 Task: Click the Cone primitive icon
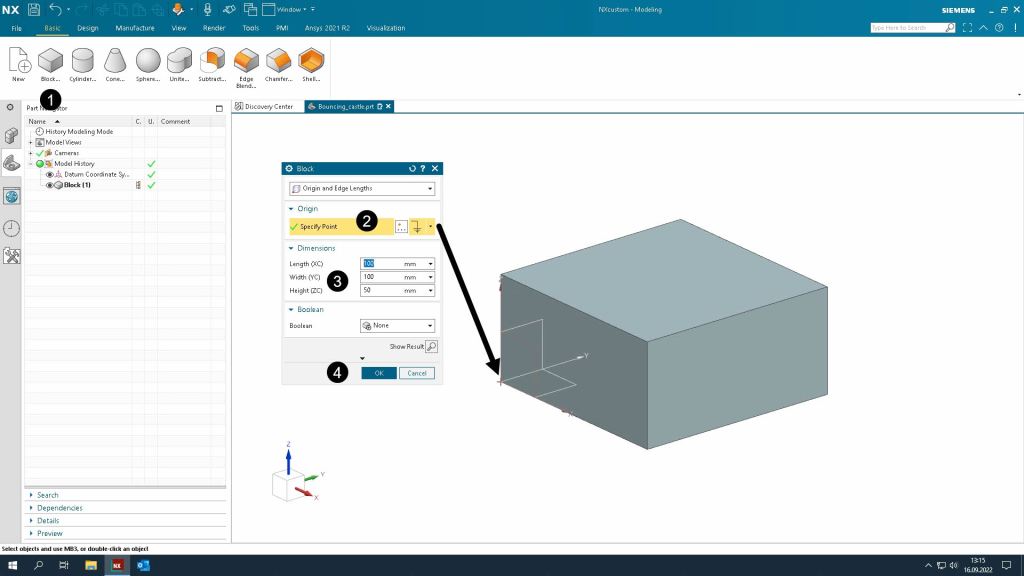pos(115,62)
